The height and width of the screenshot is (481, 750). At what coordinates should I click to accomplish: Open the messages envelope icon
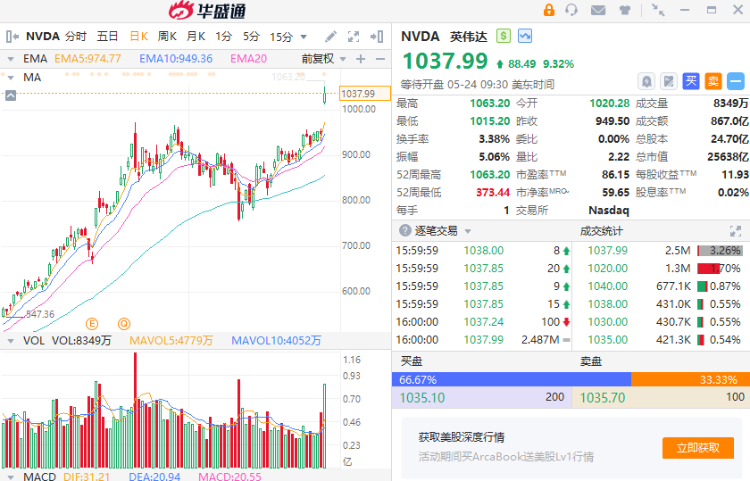[x=598, y=10]
